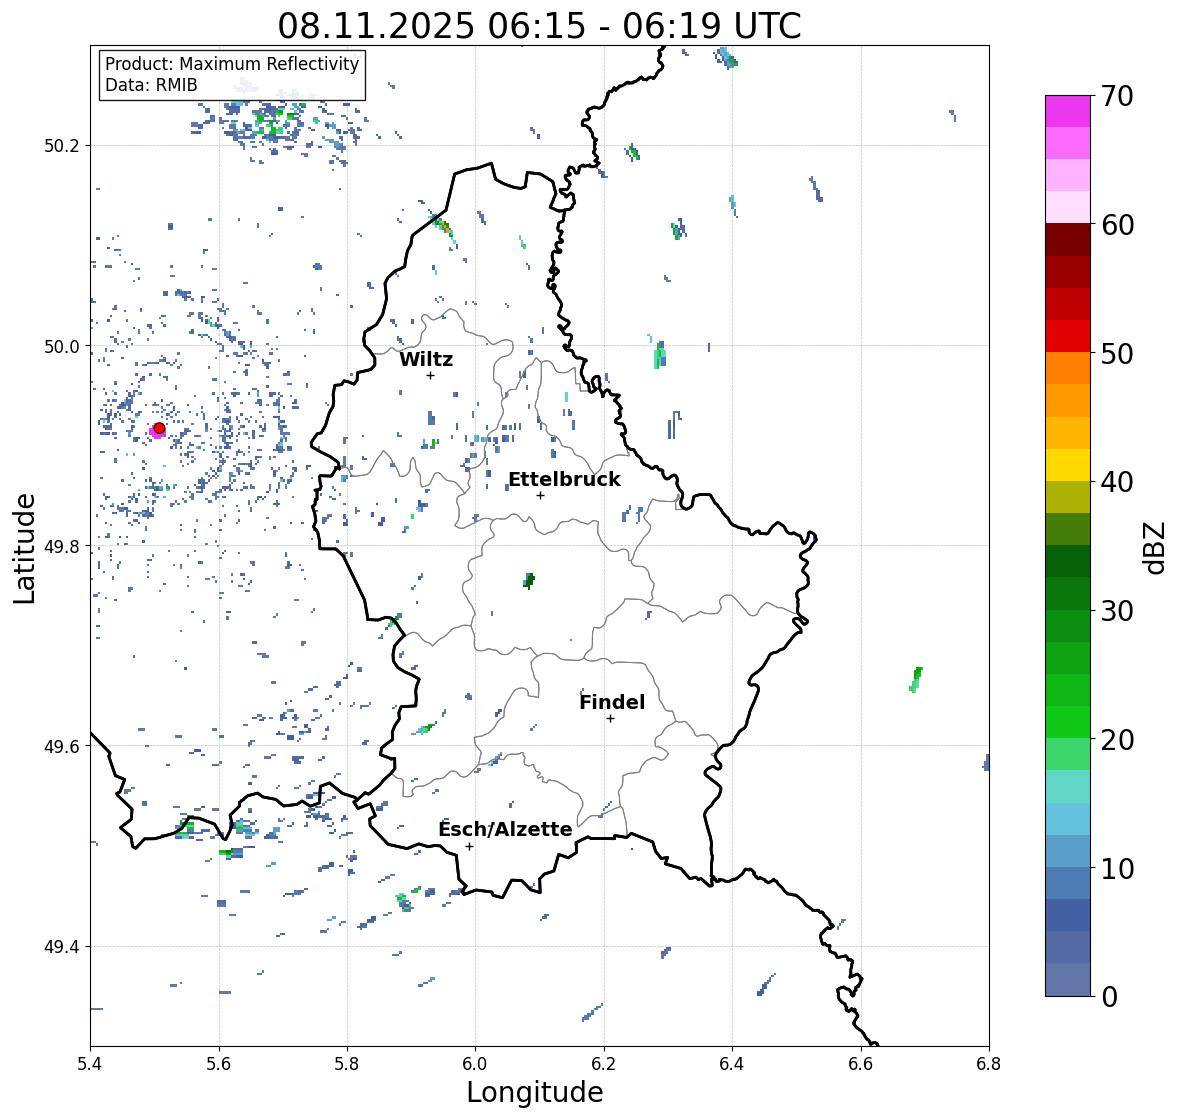Click the Esch/Alzette station label
The image size is (1179, 1117).
tap(505, 829)
